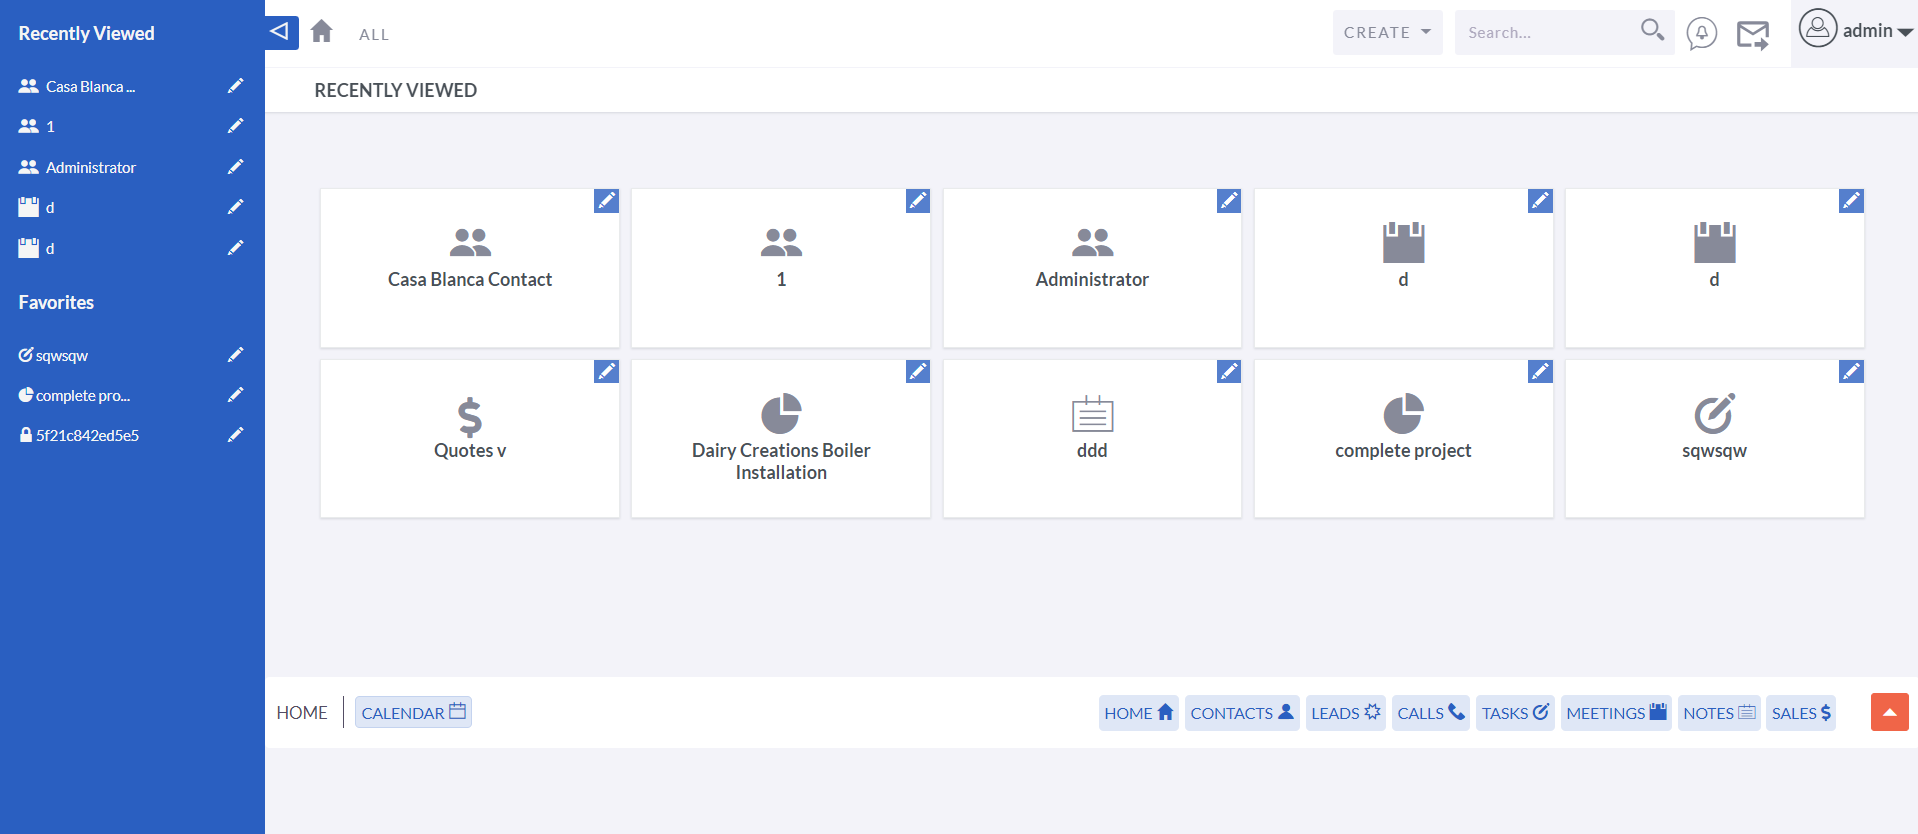This screenshot has width=1918, height=834.
Task: Click pencil icon on Quotes v card
Action: 606,372
